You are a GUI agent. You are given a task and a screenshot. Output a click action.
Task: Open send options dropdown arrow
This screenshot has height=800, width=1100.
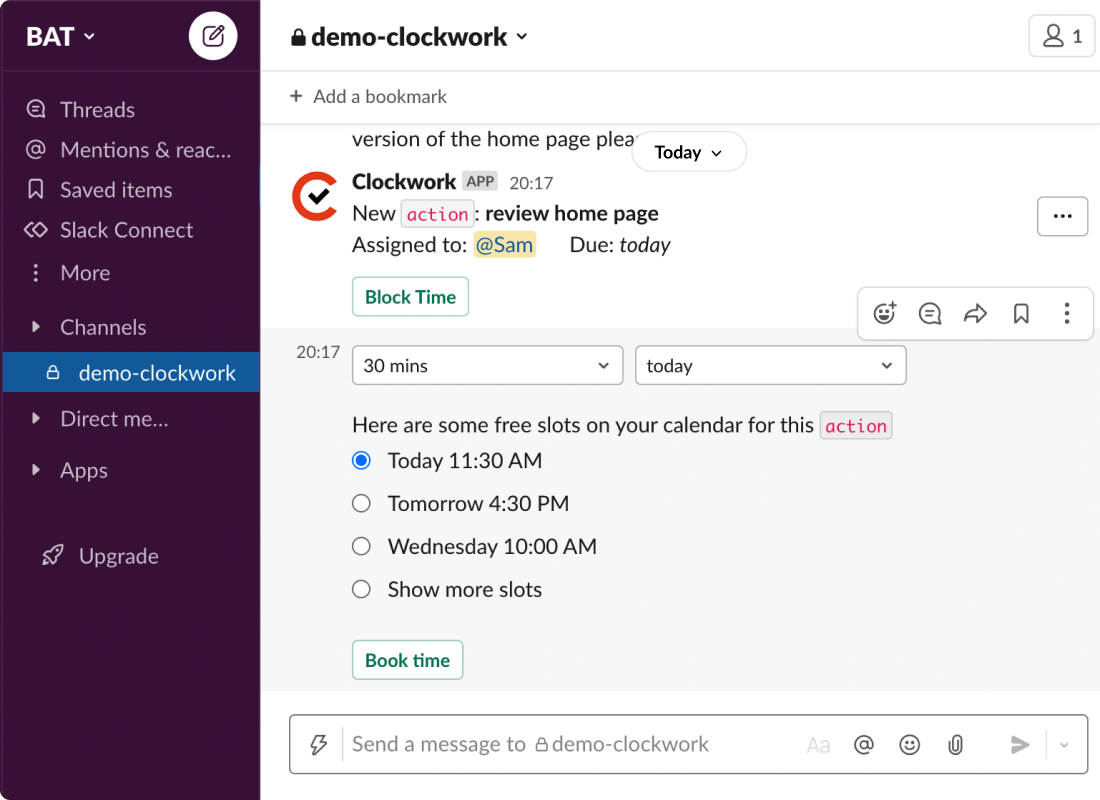coord(1064,745)
